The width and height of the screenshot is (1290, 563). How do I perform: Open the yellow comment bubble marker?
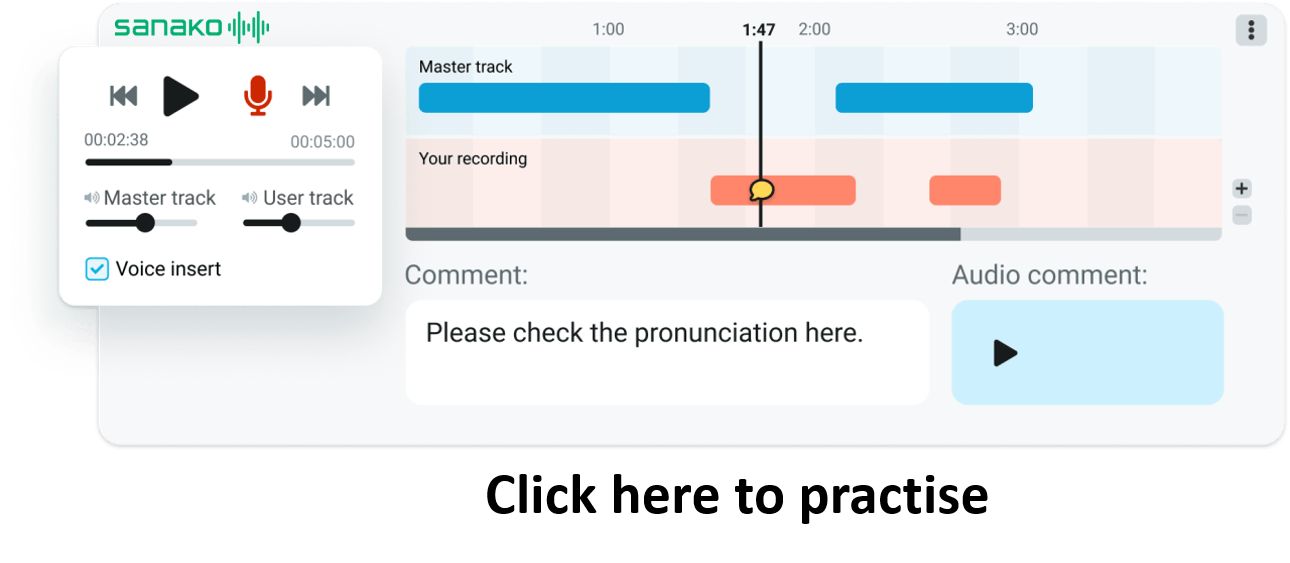pos(762,189)
